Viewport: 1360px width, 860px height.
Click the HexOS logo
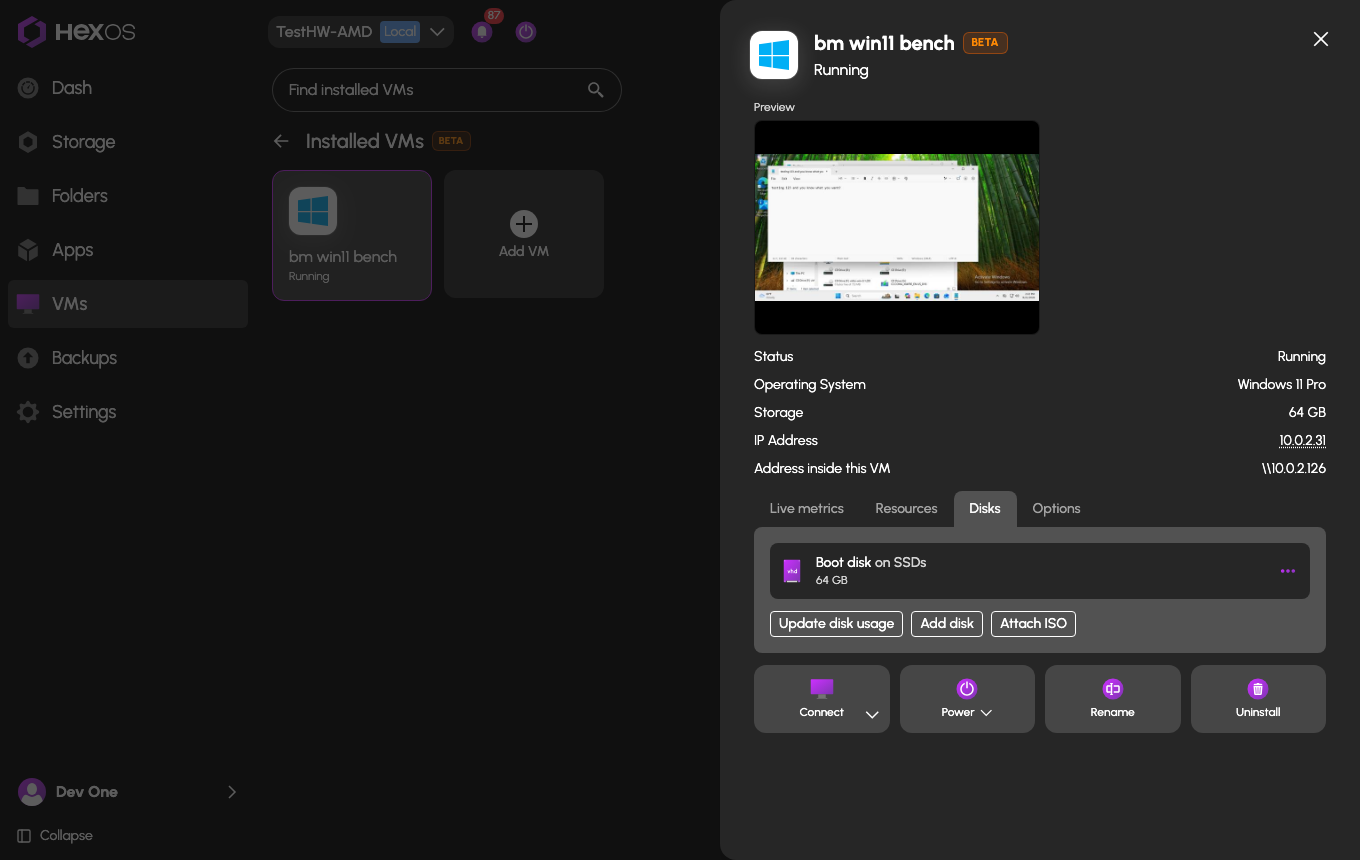point(76,32)
